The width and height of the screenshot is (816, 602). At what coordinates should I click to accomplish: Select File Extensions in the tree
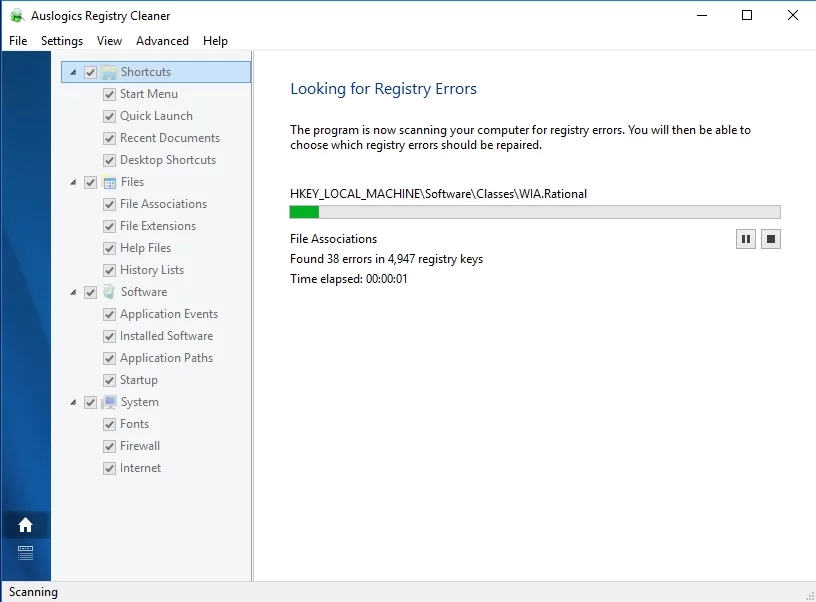158,226
